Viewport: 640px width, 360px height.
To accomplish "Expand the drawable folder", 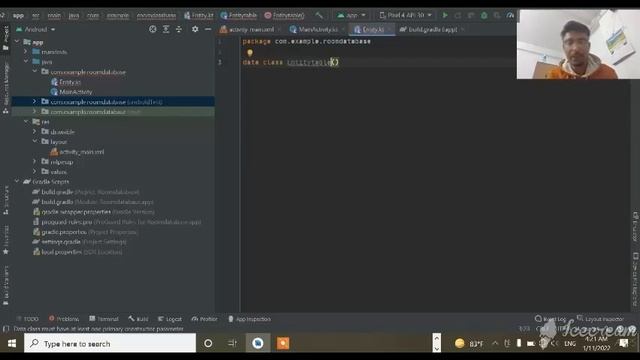I will 34,131.
